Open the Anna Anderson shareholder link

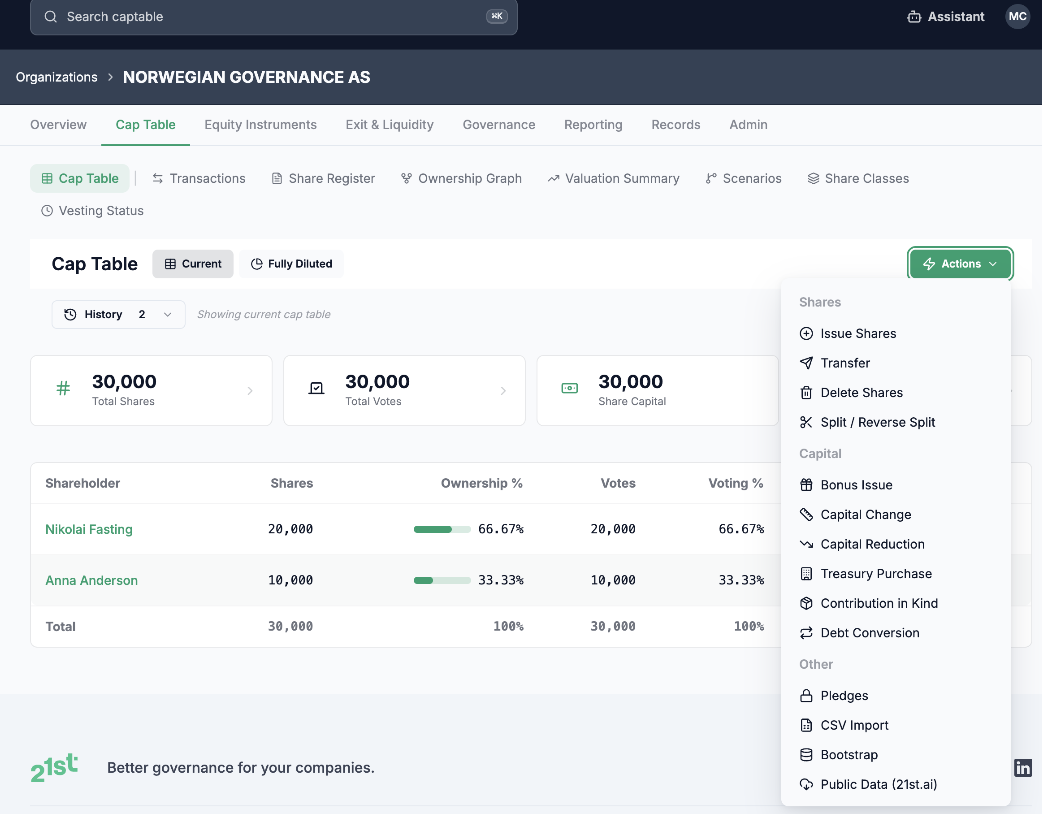point(92,580)
